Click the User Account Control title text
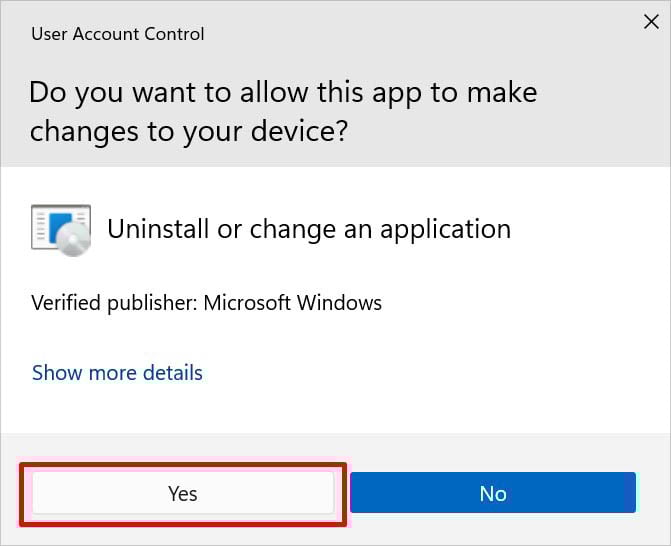The image size is (671, 546). point(117,34)
